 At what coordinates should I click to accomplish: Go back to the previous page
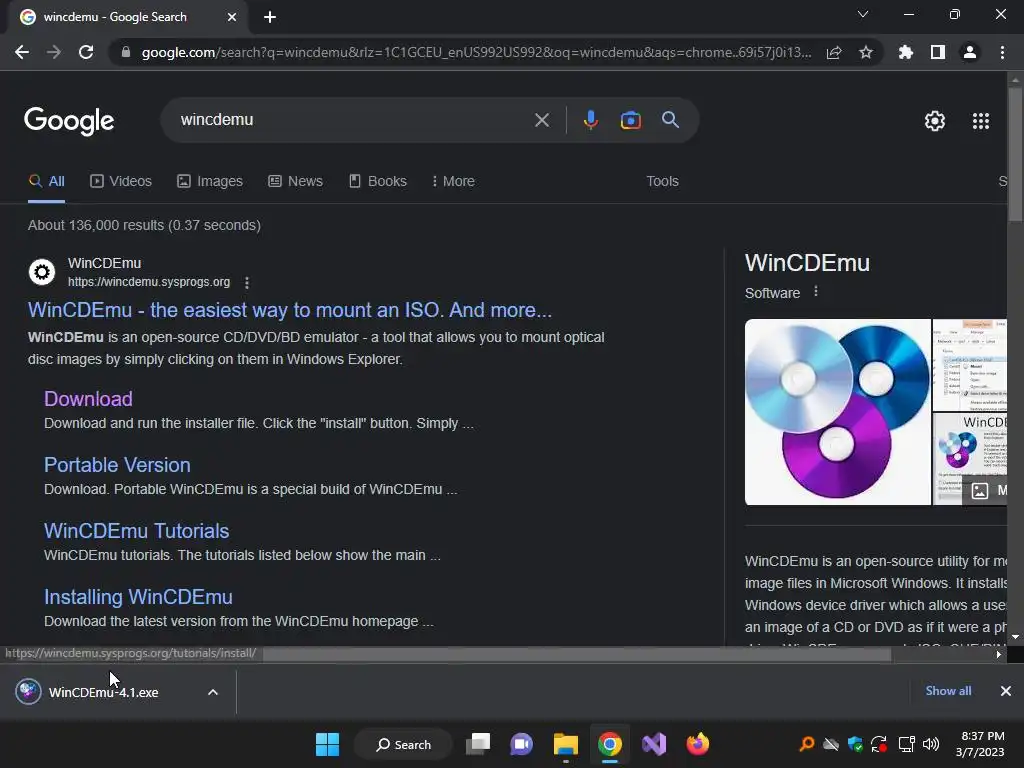pyautogui.click(x=22, y=52)
